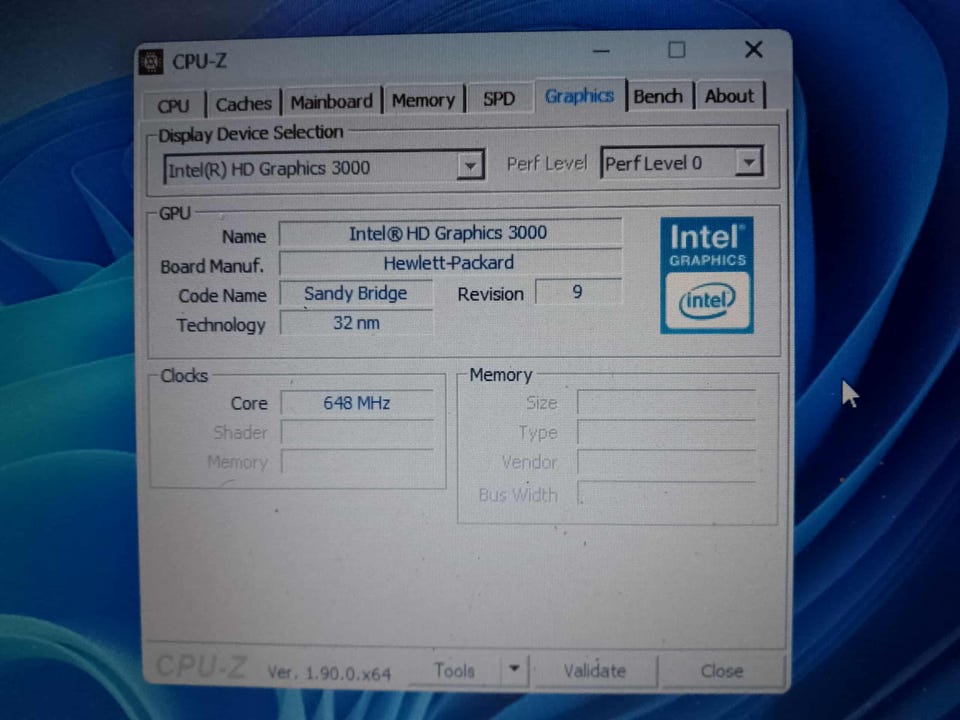Click the empty Memory Vendor field

pos(667,462)
